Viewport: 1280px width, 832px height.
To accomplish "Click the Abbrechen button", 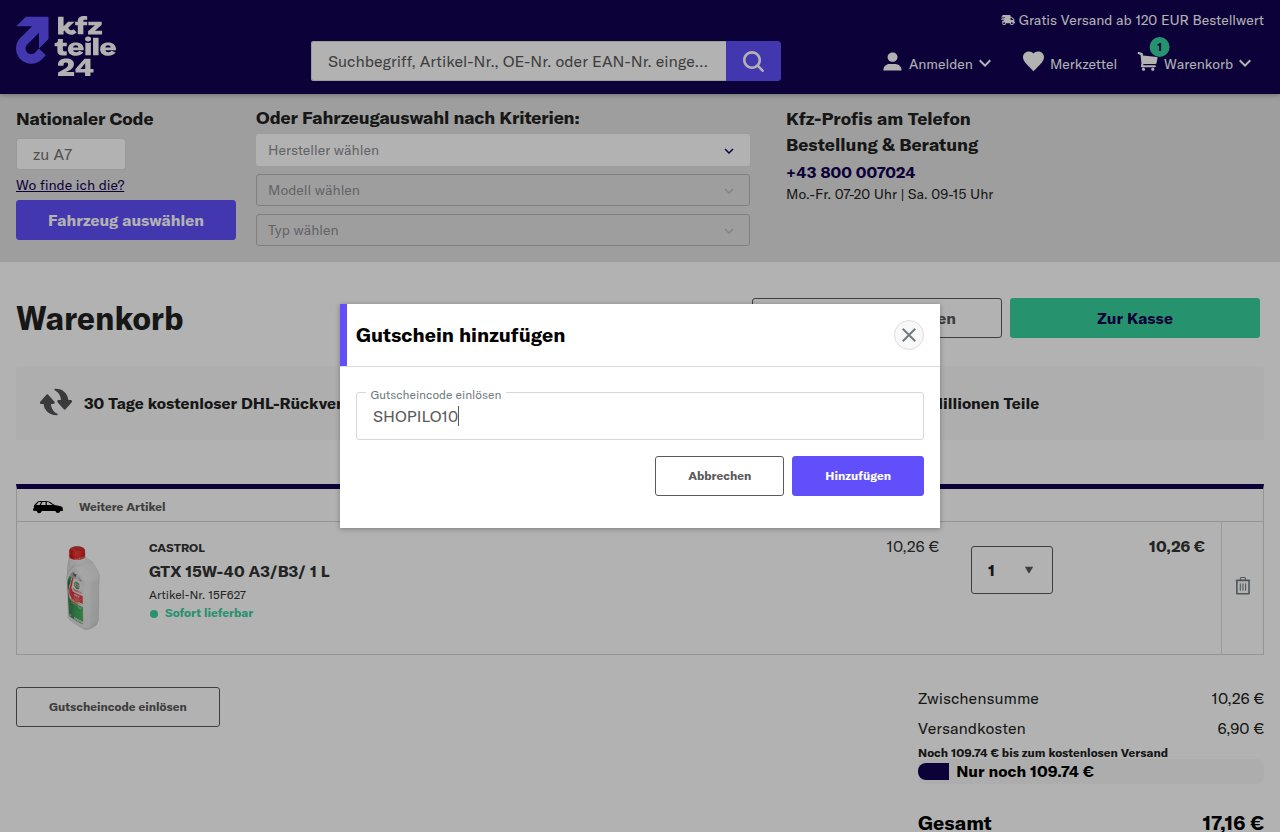I will coord(719,476).
